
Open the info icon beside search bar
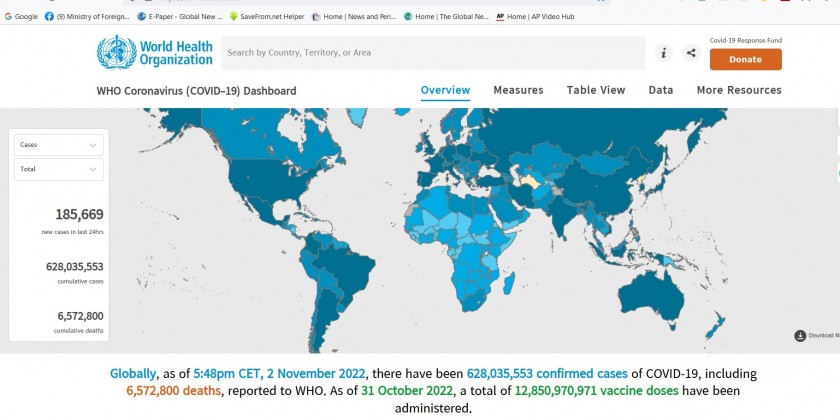pyautogui.click(x=663, y=53)
